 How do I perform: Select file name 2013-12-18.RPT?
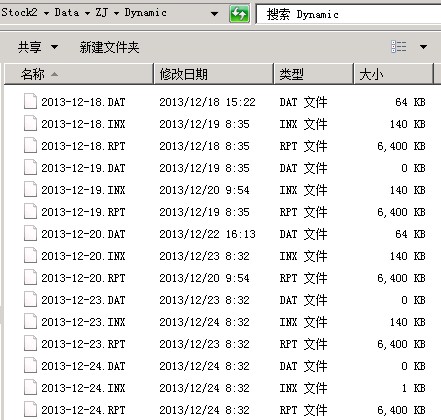83,146
